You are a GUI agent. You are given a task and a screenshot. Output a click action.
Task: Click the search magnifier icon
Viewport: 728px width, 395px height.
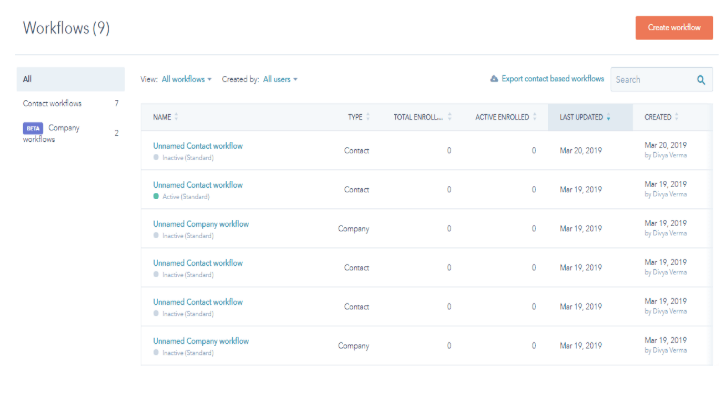pos(701,80)
